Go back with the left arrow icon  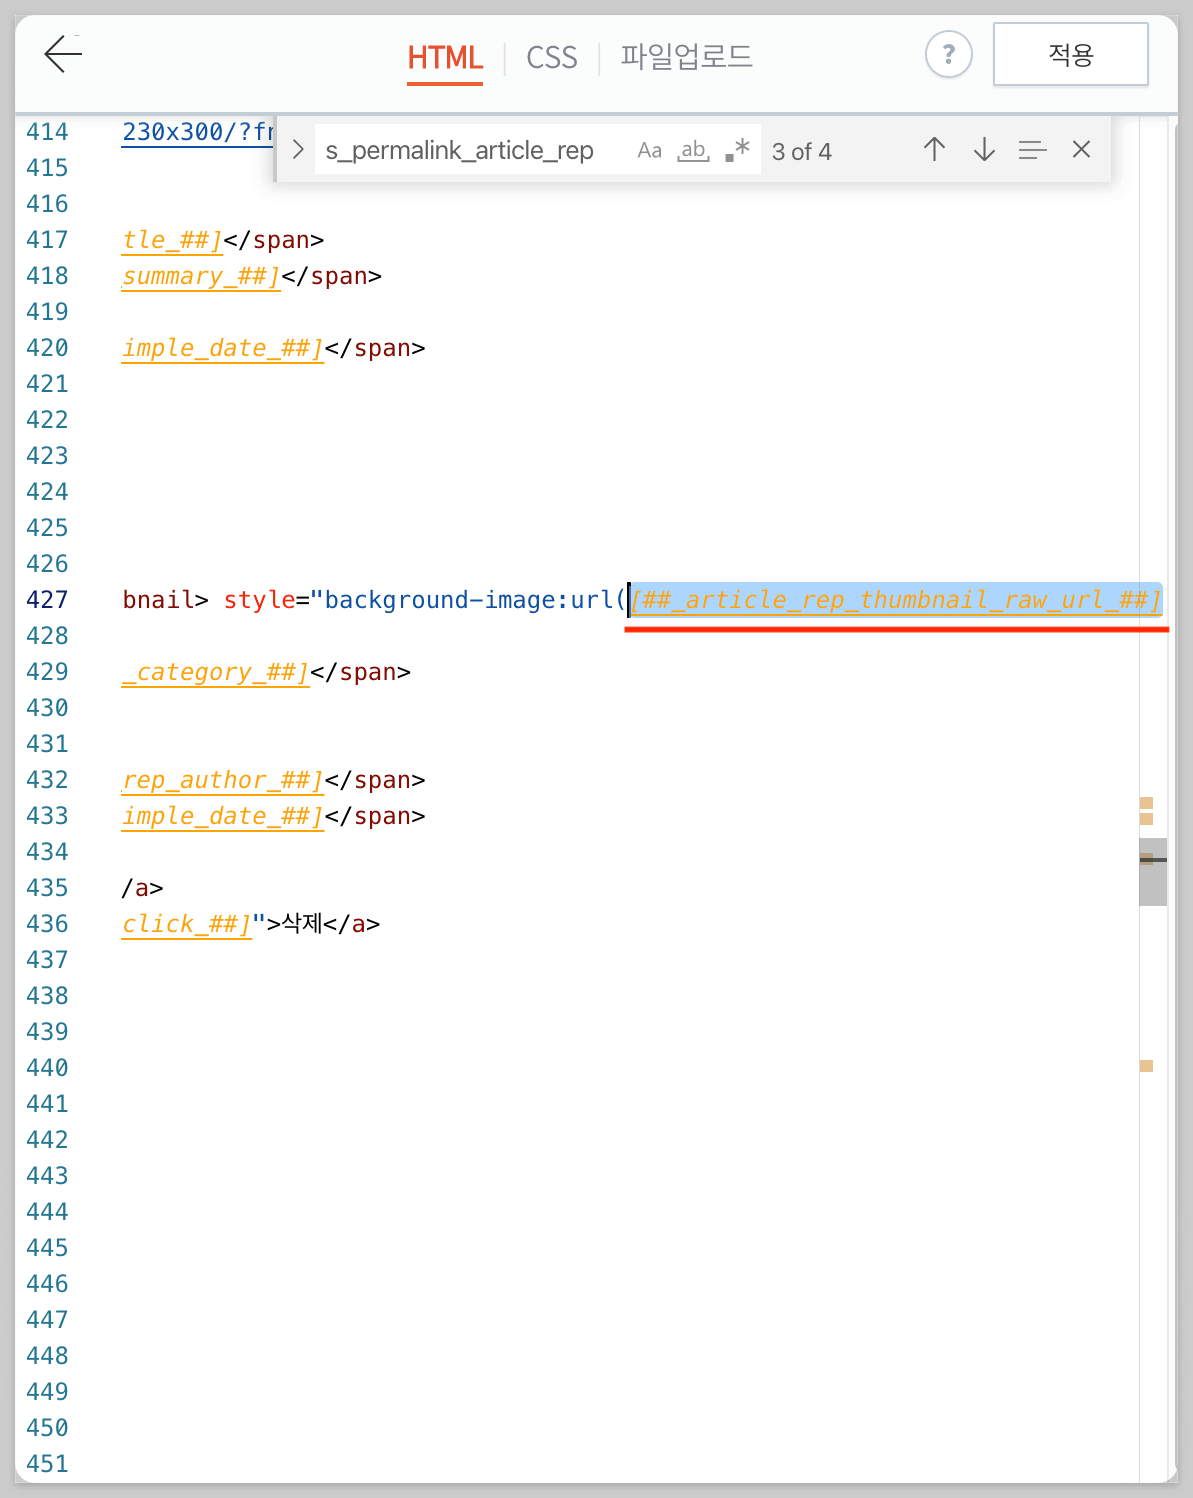63,54
